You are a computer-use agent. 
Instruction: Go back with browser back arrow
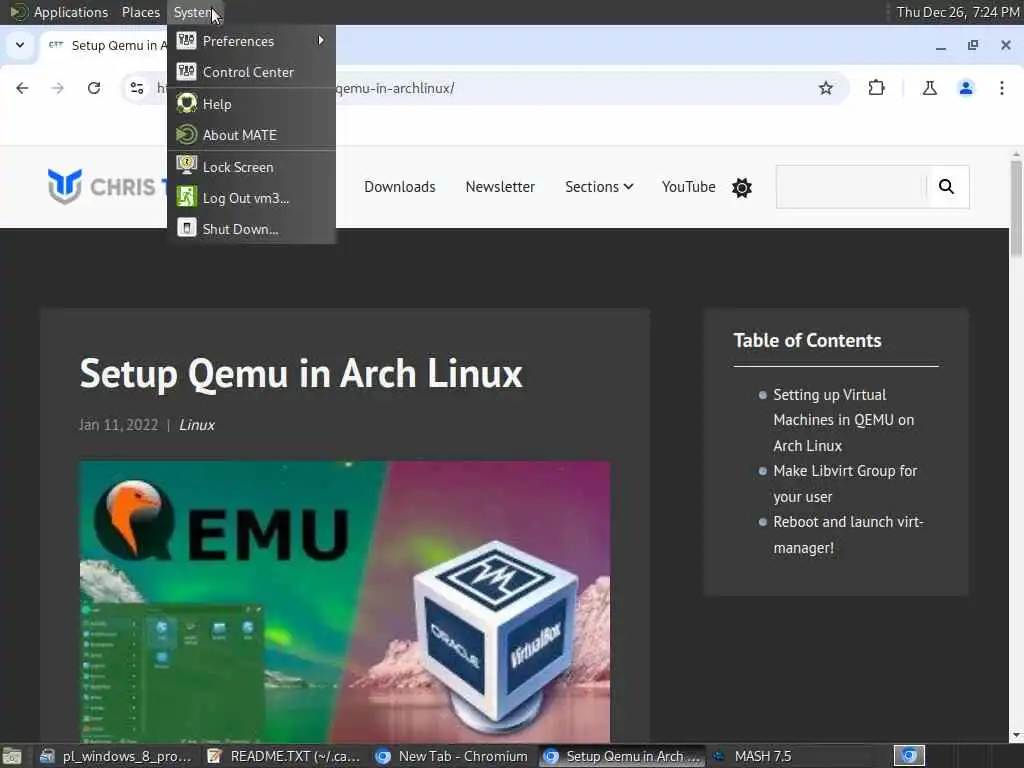click(x=22, y=88)
